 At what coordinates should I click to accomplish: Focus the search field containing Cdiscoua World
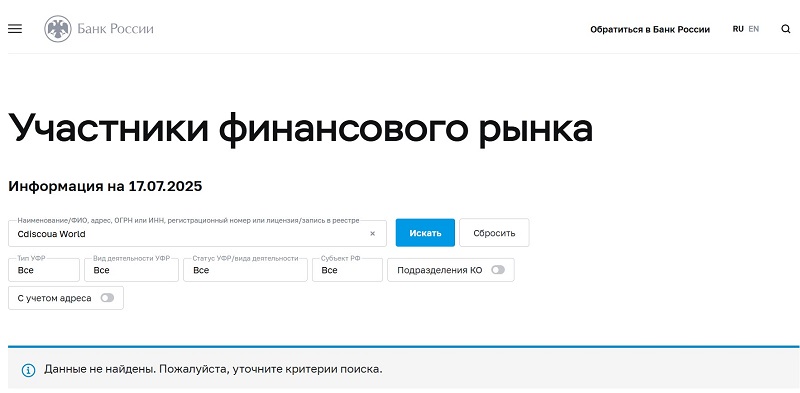[x=197, y=234]
